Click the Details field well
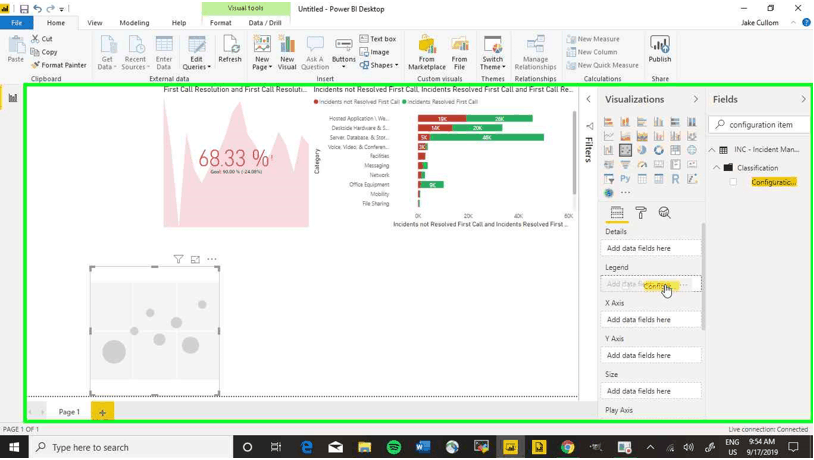 651,248
